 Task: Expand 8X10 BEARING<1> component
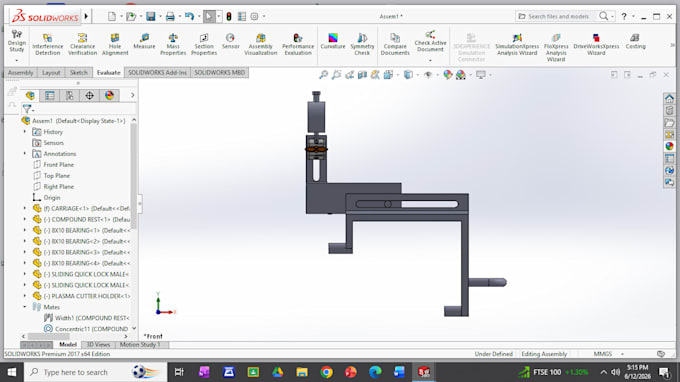pos(25,230)
